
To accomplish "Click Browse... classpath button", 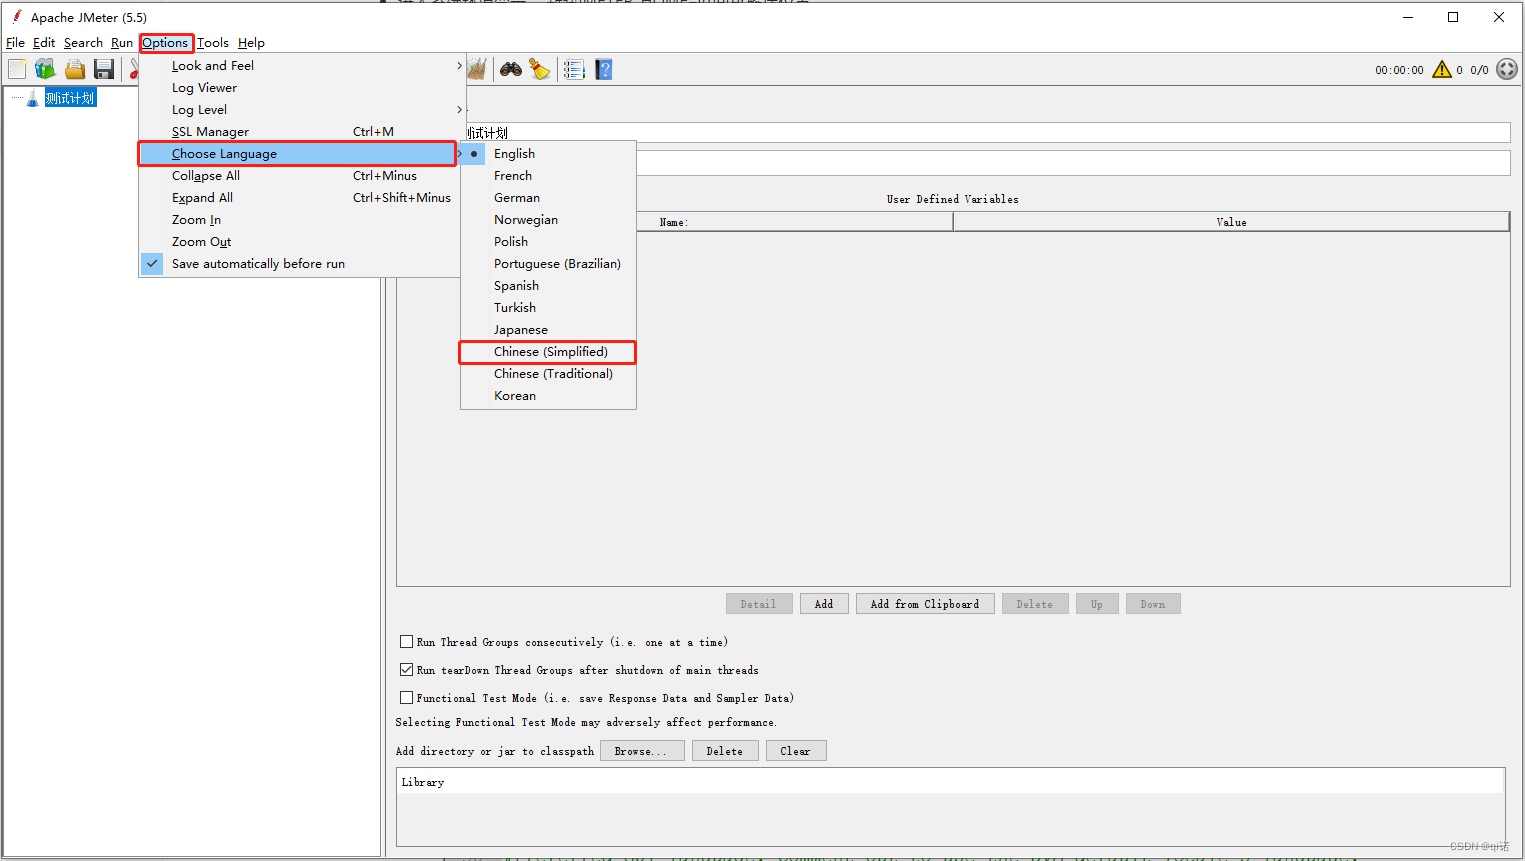I will coord(642,751).
